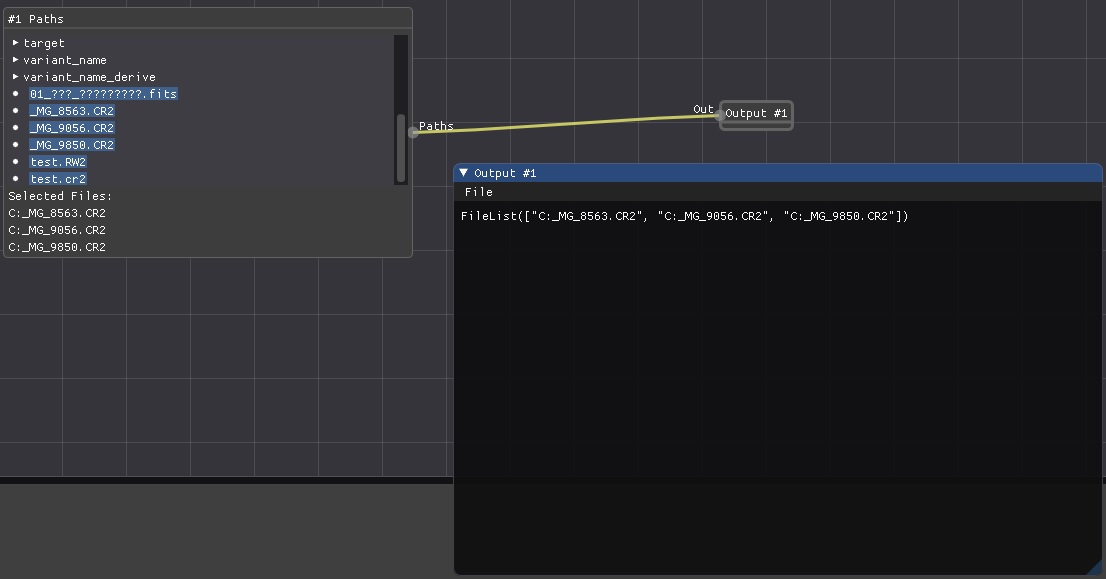The image size is (1106, 579).
Task: Click the Paths node scrollbar thumb
Action: tap(401, 148)
